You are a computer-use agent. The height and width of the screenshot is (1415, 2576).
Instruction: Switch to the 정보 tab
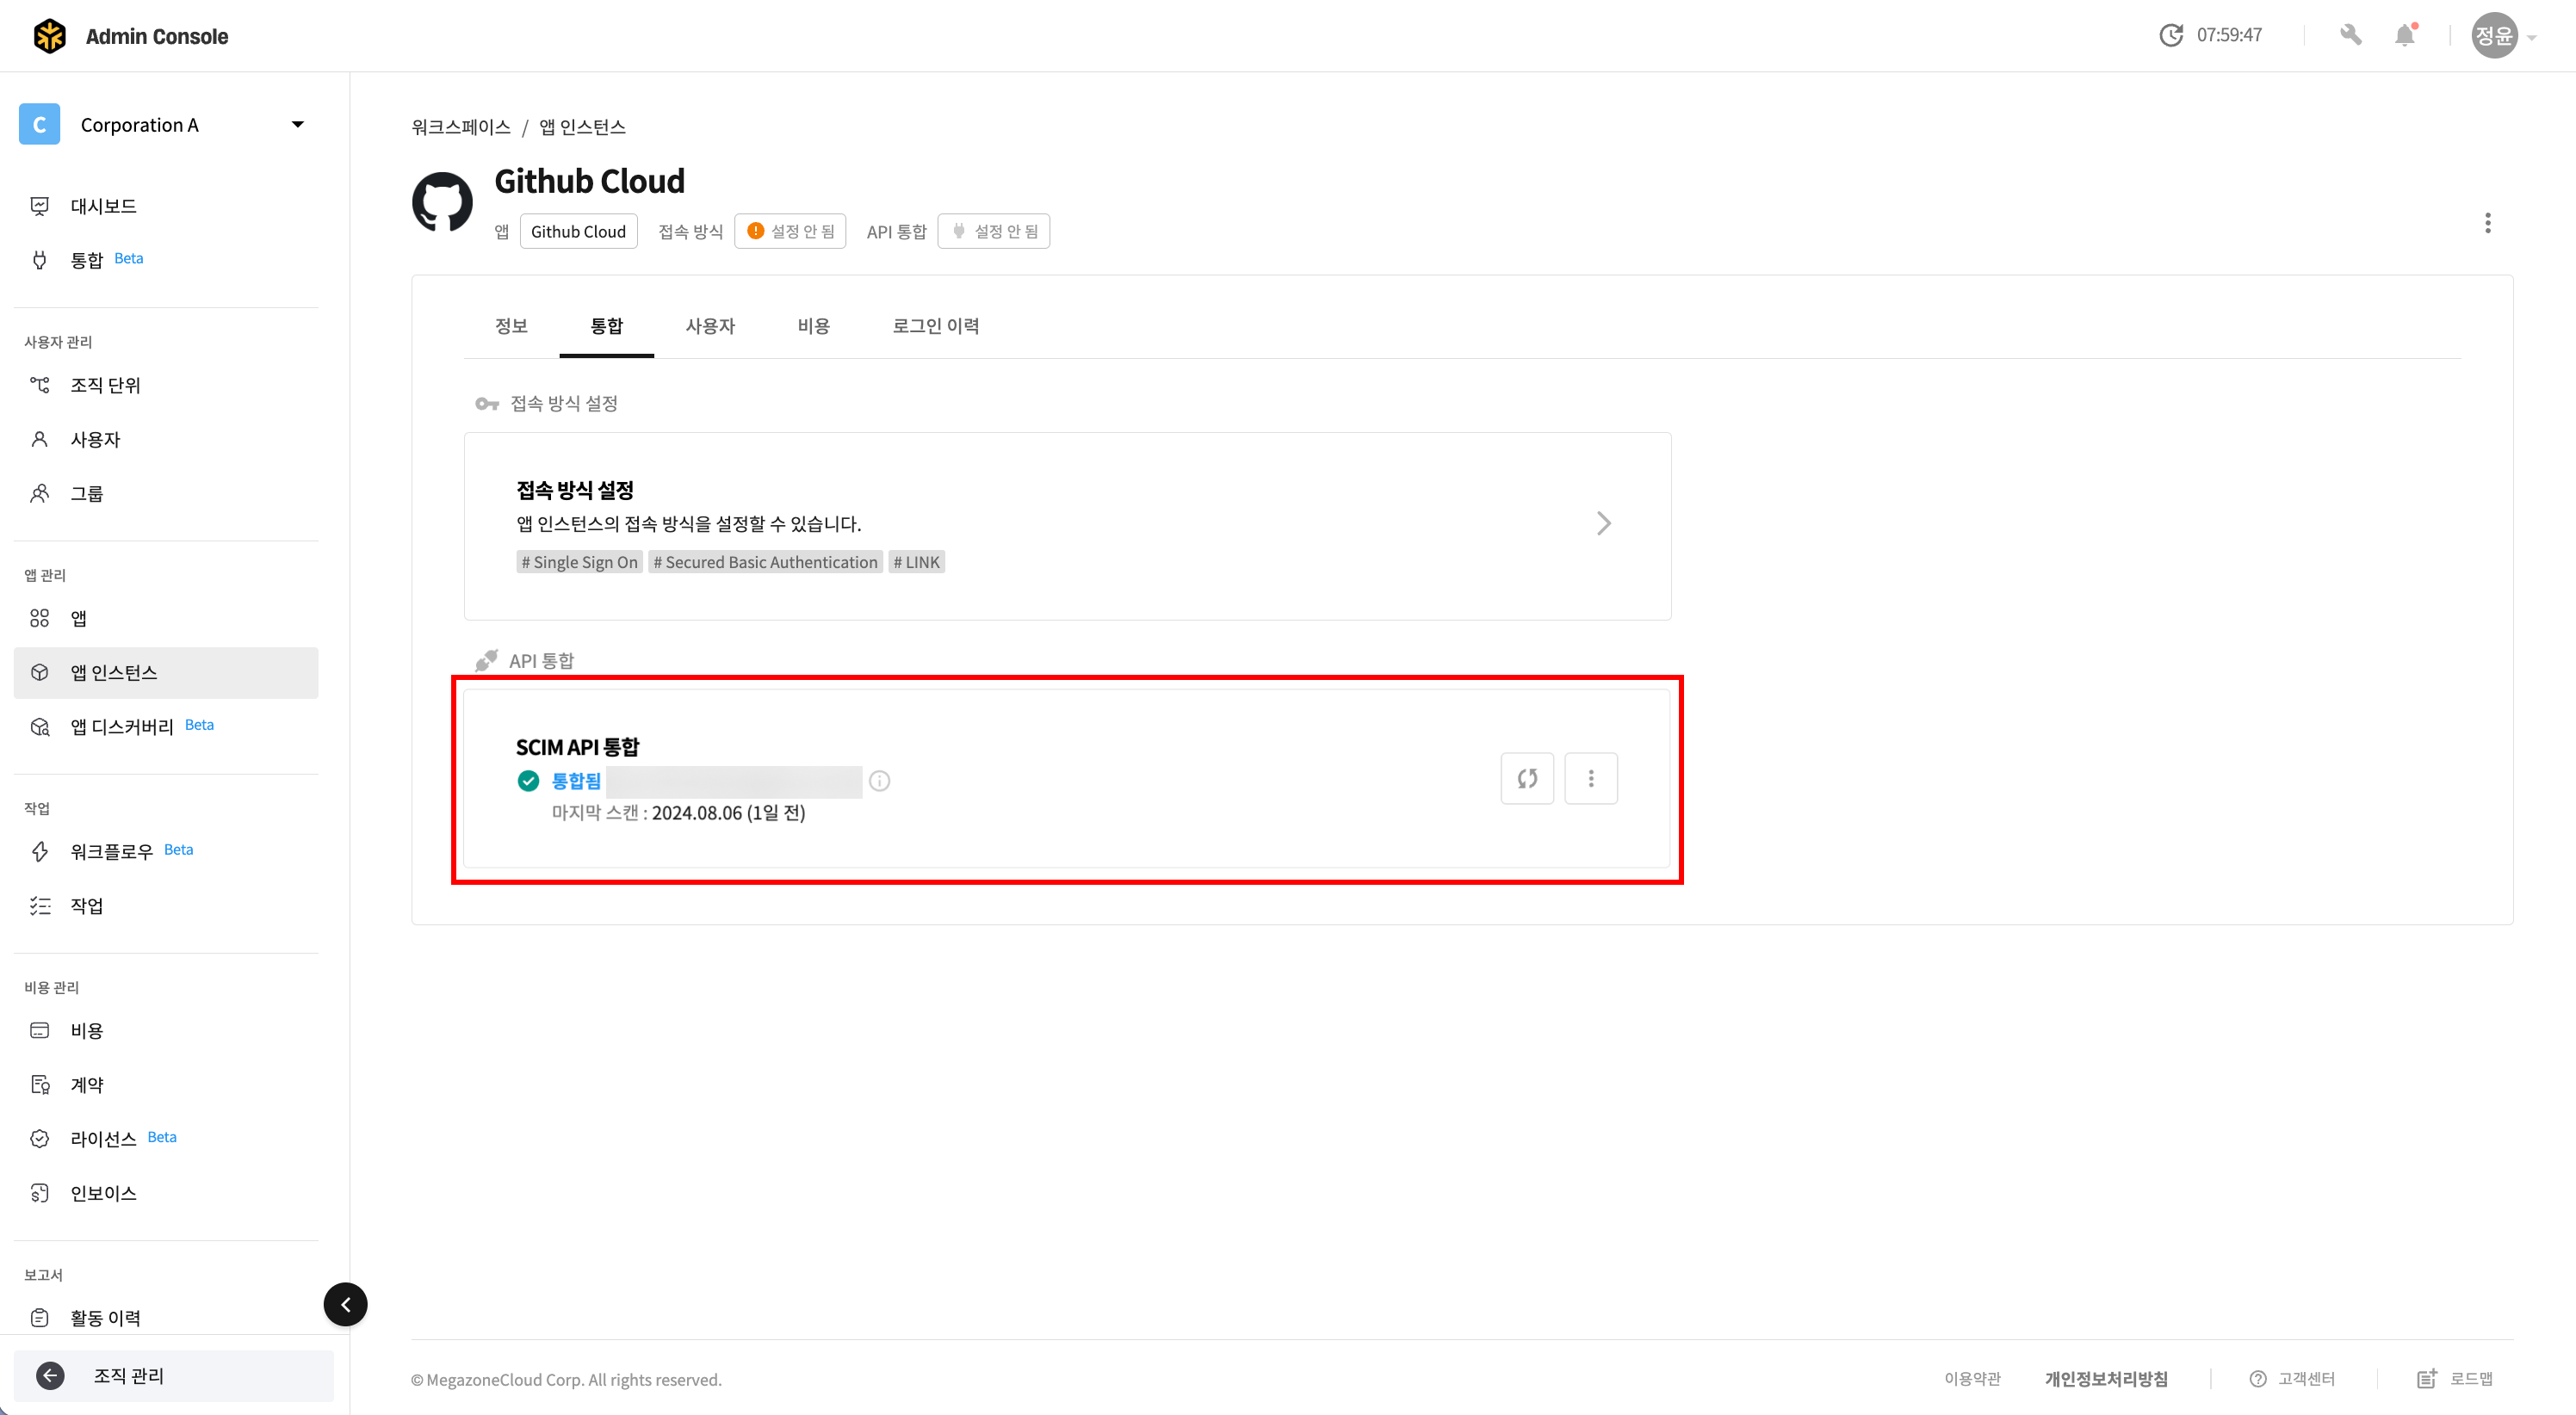(x=511, y=326)
